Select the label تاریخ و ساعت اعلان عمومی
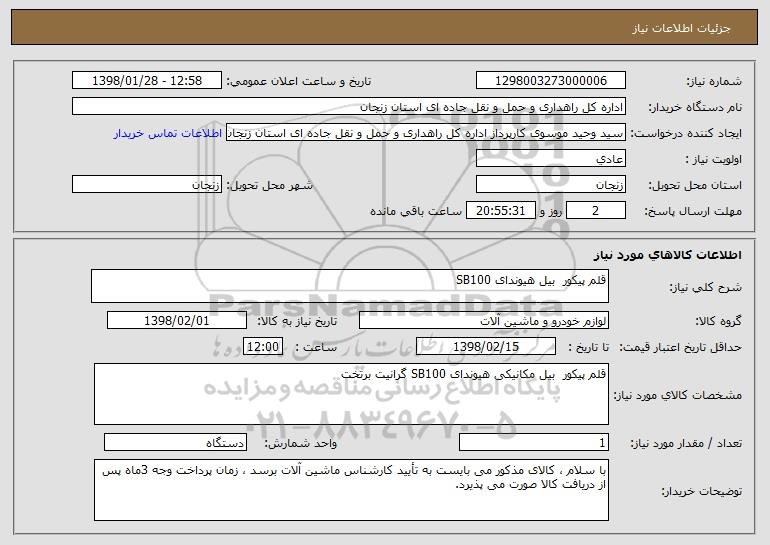Viewport: 770px width, 545px height. pyautogui.click(x=299, y=82)
